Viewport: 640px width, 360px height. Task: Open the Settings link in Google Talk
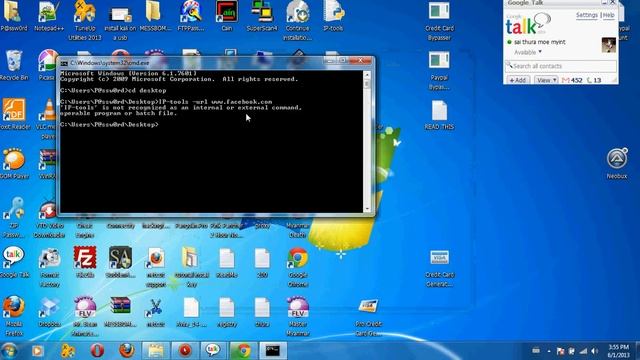tap(587, 15)
